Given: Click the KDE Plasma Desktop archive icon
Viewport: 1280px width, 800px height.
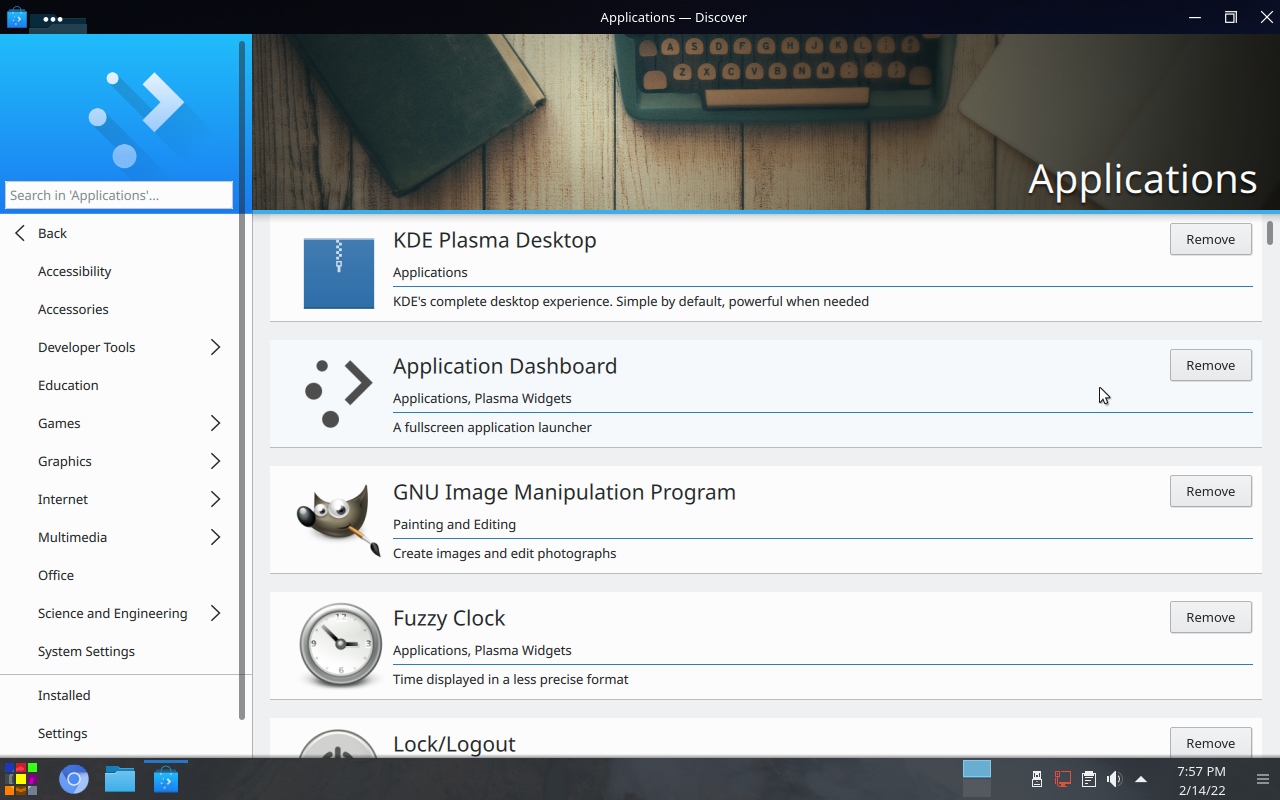Looking at the screenshot, I should [x=339, y=273].
